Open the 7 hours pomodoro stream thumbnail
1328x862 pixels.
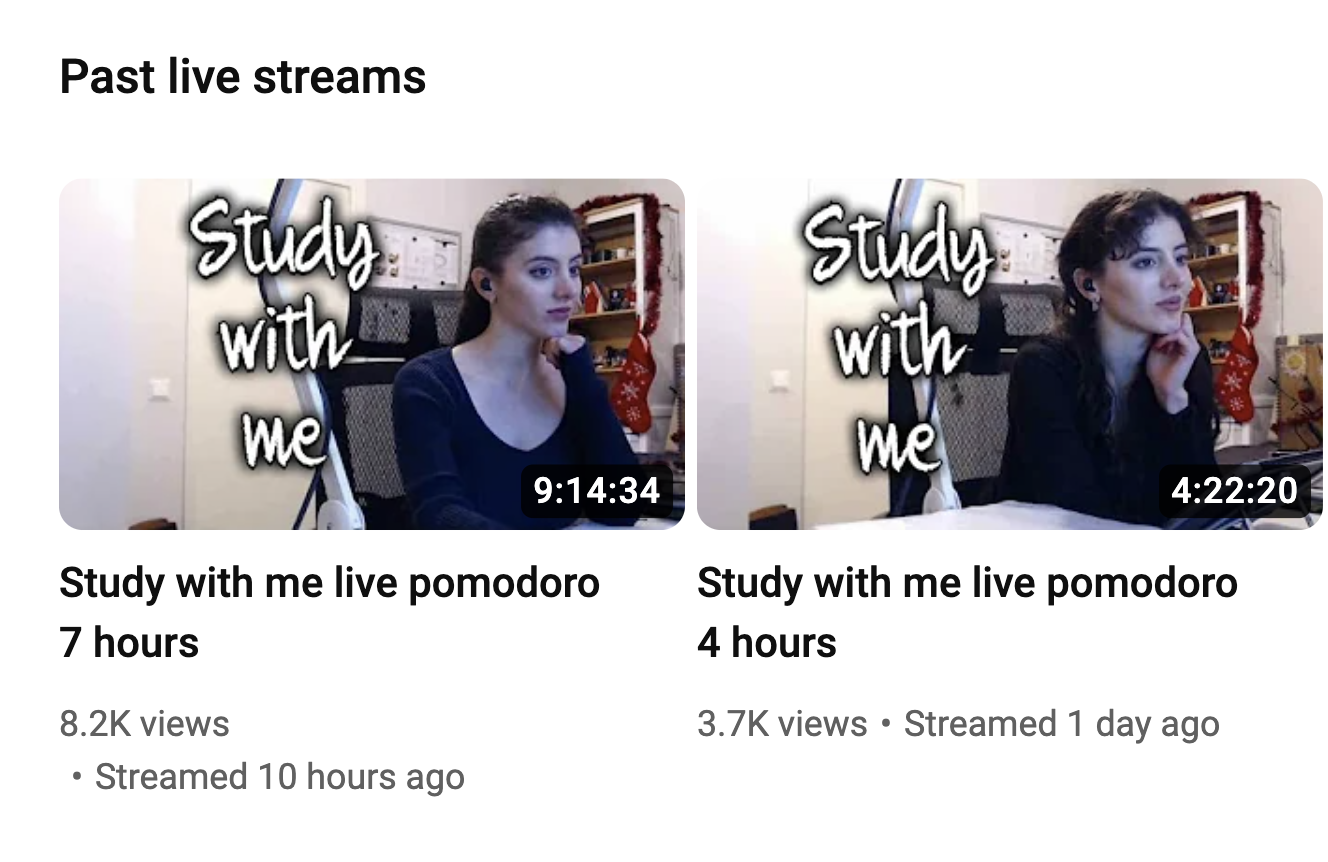tap(372, 354)
